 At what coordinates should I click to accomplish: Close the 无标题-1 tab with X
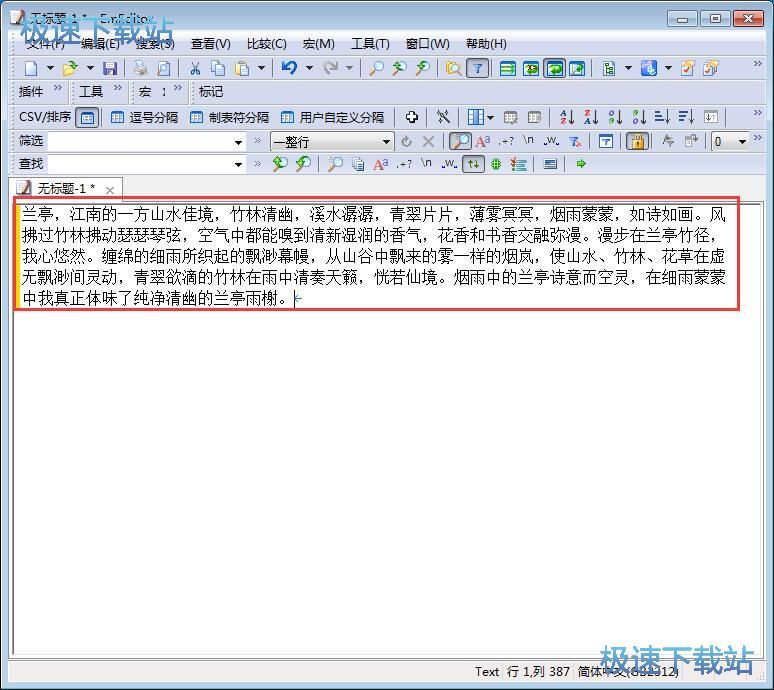(x=110, y=190)
